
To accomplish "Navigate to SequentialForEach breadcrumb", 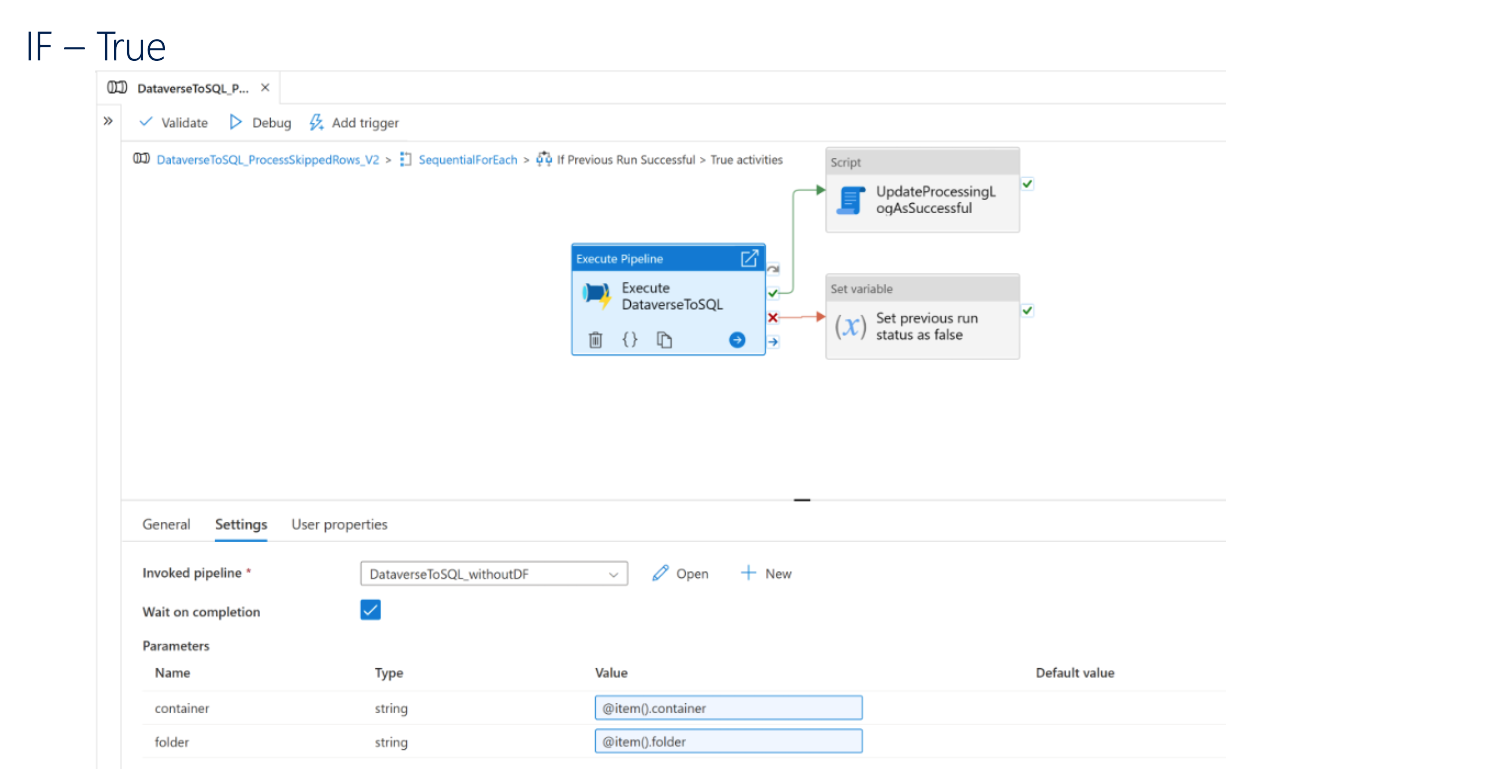I will (468, 160).
